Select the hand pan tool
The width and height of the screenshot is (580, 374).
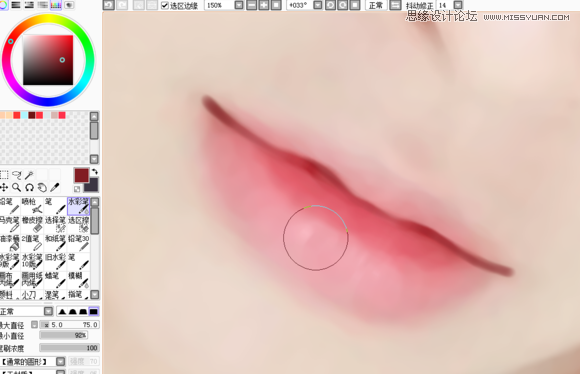[42, 188]
